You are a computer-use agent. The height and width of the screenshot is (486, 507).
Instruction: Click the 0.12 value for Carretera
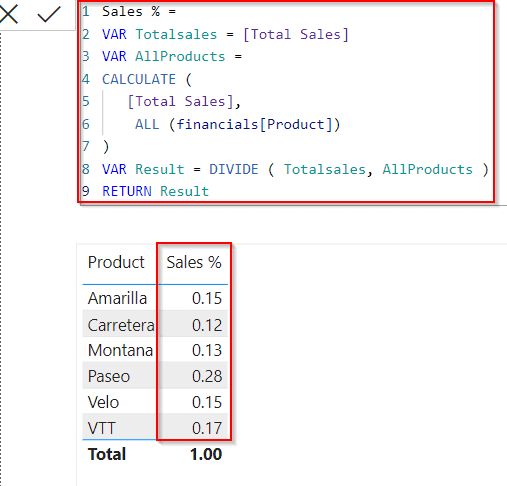[x=207, y=325]
